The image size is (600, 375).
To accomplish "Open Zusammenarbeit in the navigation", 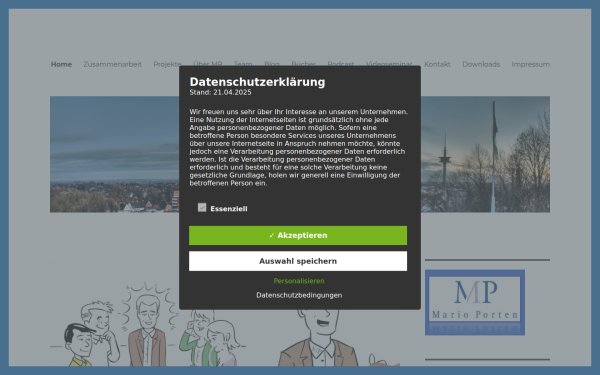I will 112,64.
